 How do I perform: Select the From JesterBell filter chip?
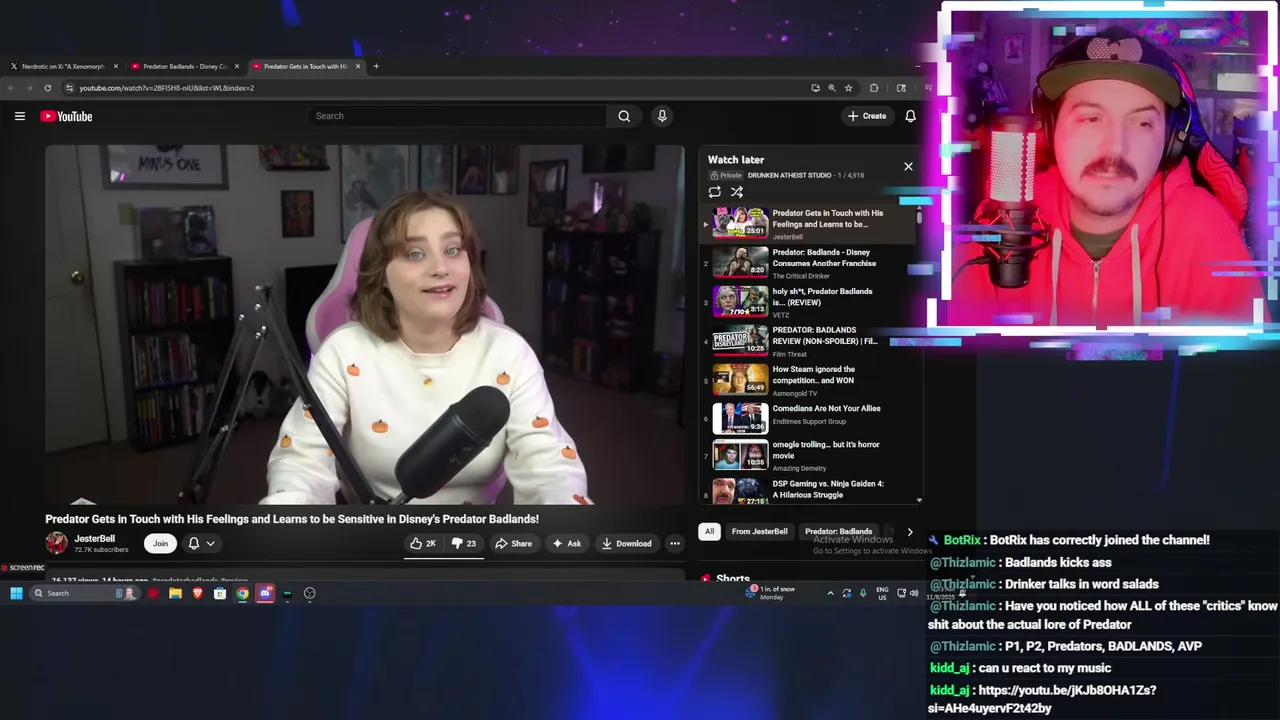759,531
